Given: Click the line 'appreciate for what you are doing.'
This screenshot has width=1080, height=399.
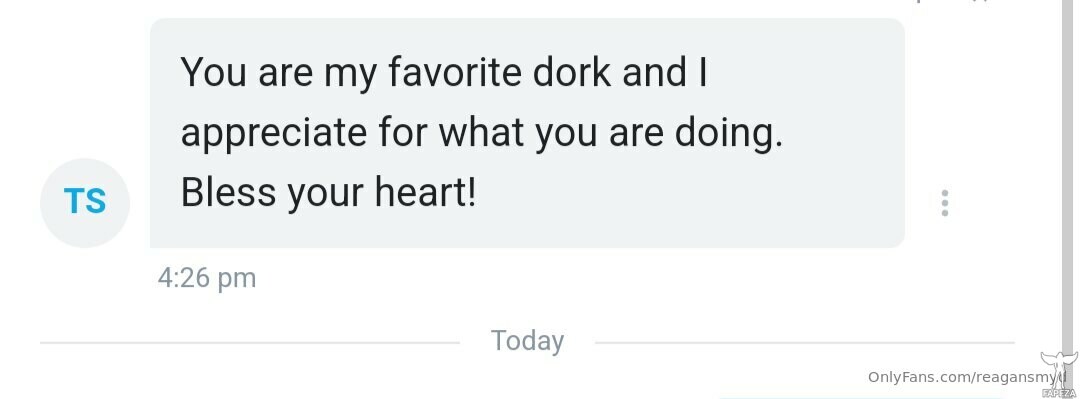Looking at the screenshot, I should pyautogui.click(x=481, y=133).
